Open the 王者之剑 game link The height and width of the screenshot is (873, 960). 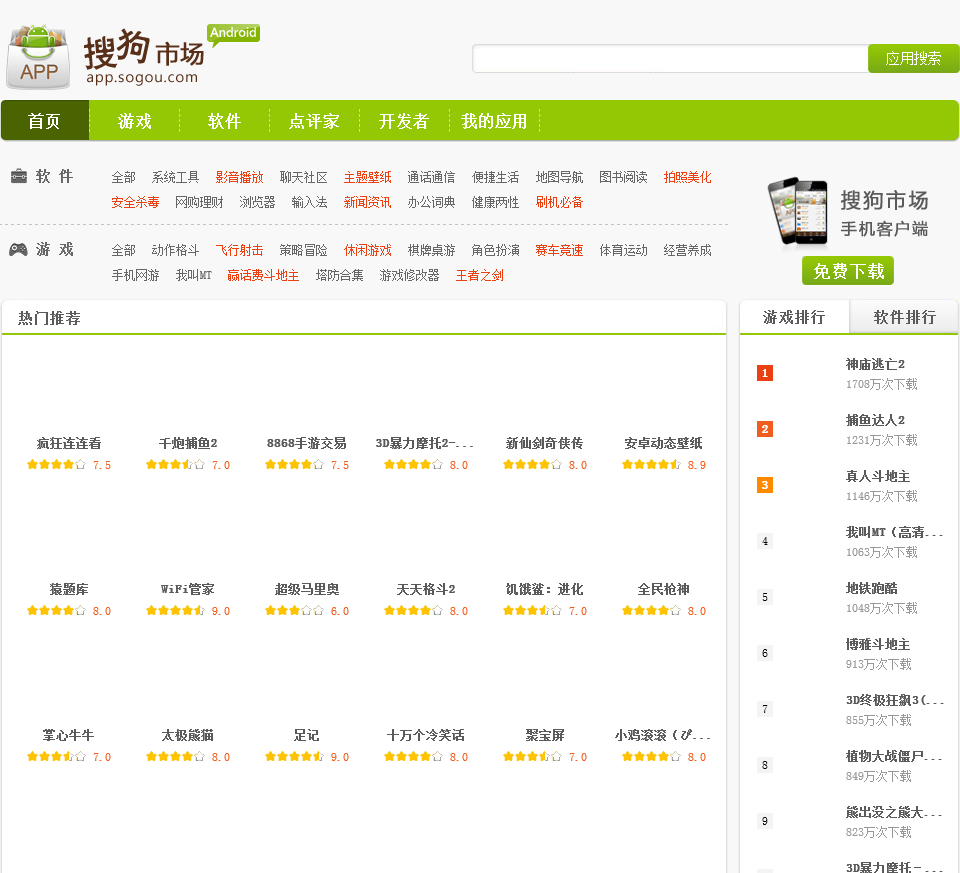480,275
